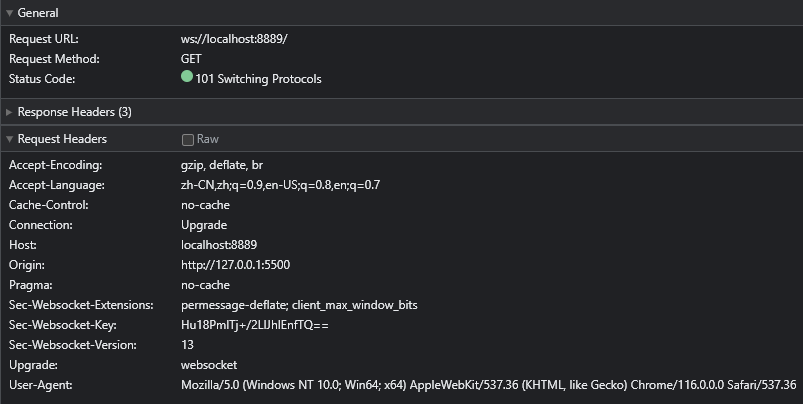Click the ws://localhost:8889/ request URL value

(x=234, y=39)
